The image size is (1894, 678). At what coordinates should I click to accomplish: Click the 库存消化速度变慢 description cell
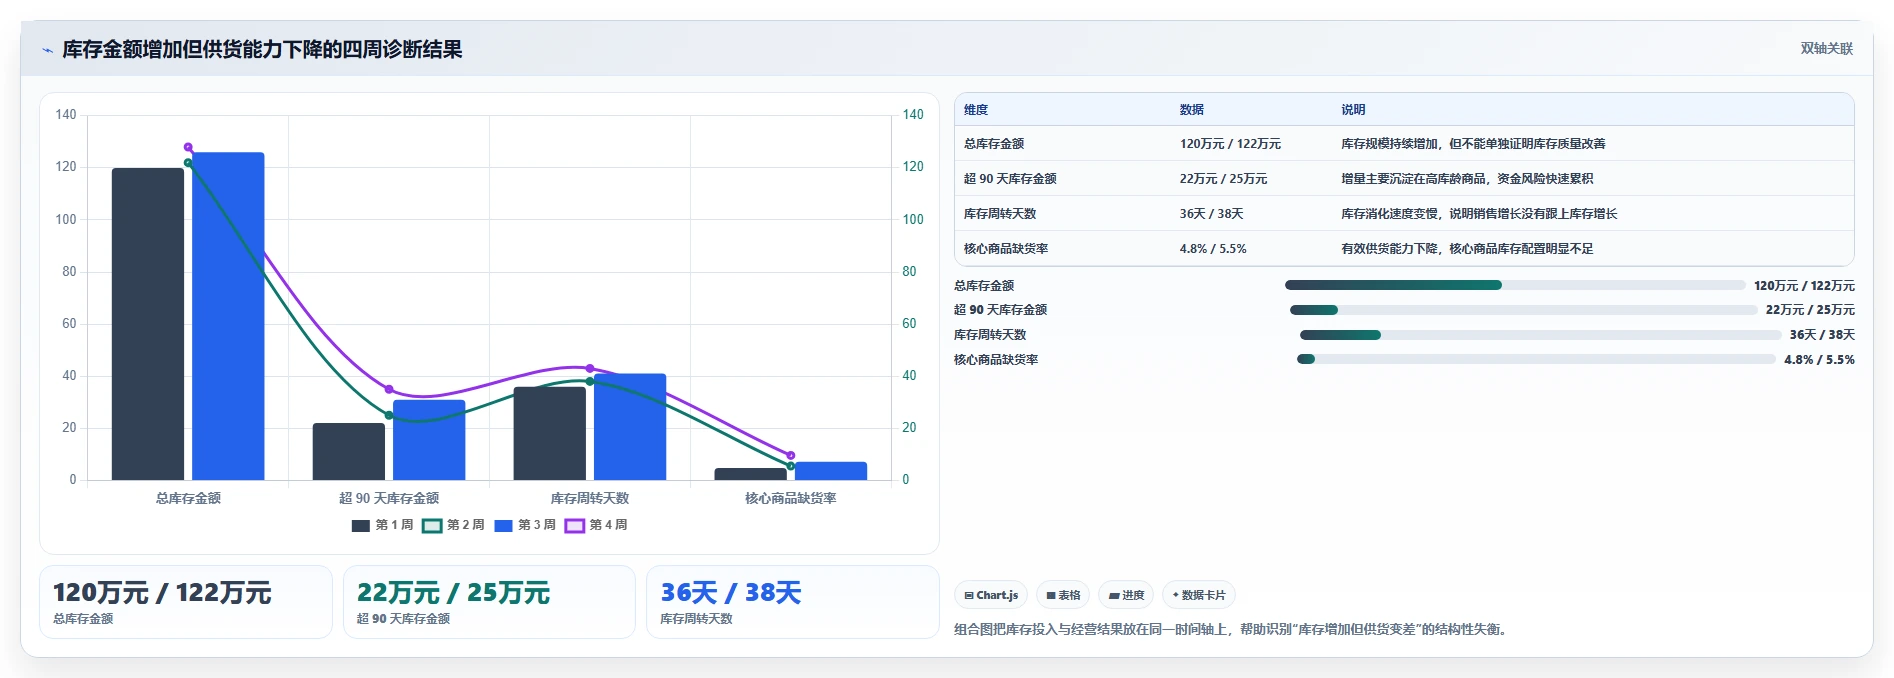(x=1479, y=214)
